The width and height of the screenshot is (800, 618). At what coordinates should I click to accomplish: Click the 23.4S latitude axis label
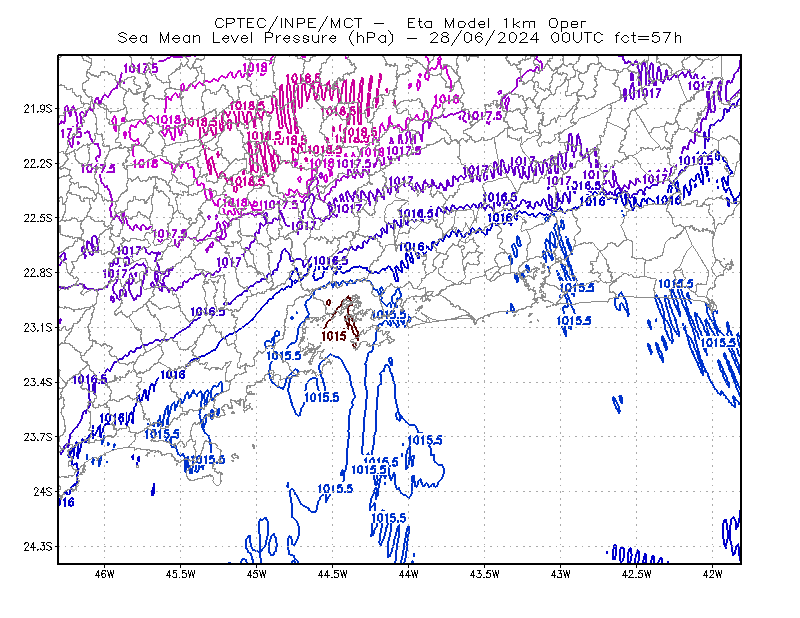(x=38, y=382)
